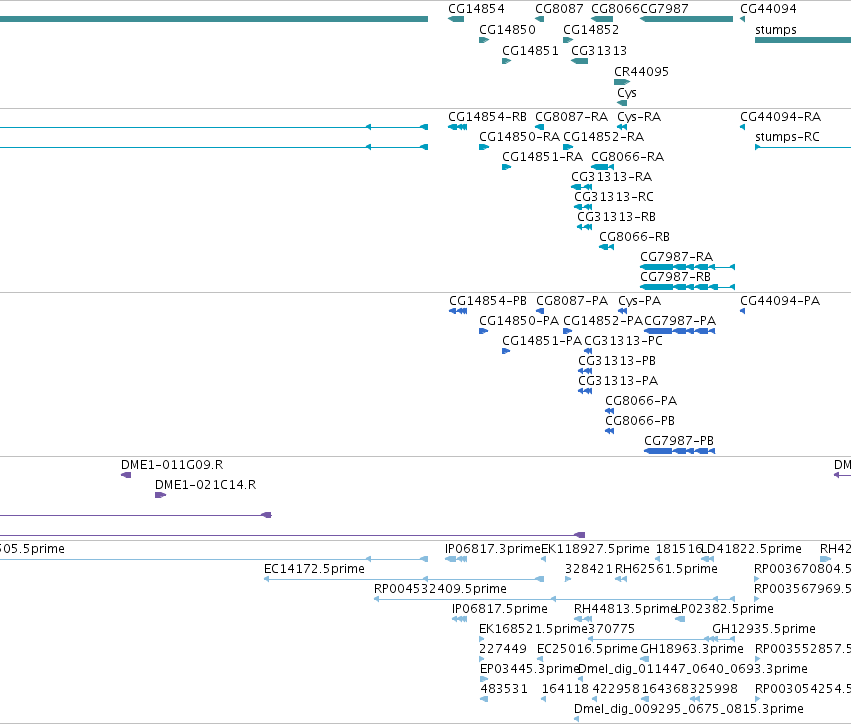Select EST label EC25016.5prime
The image size is (851, 724).
click(587, 650)
